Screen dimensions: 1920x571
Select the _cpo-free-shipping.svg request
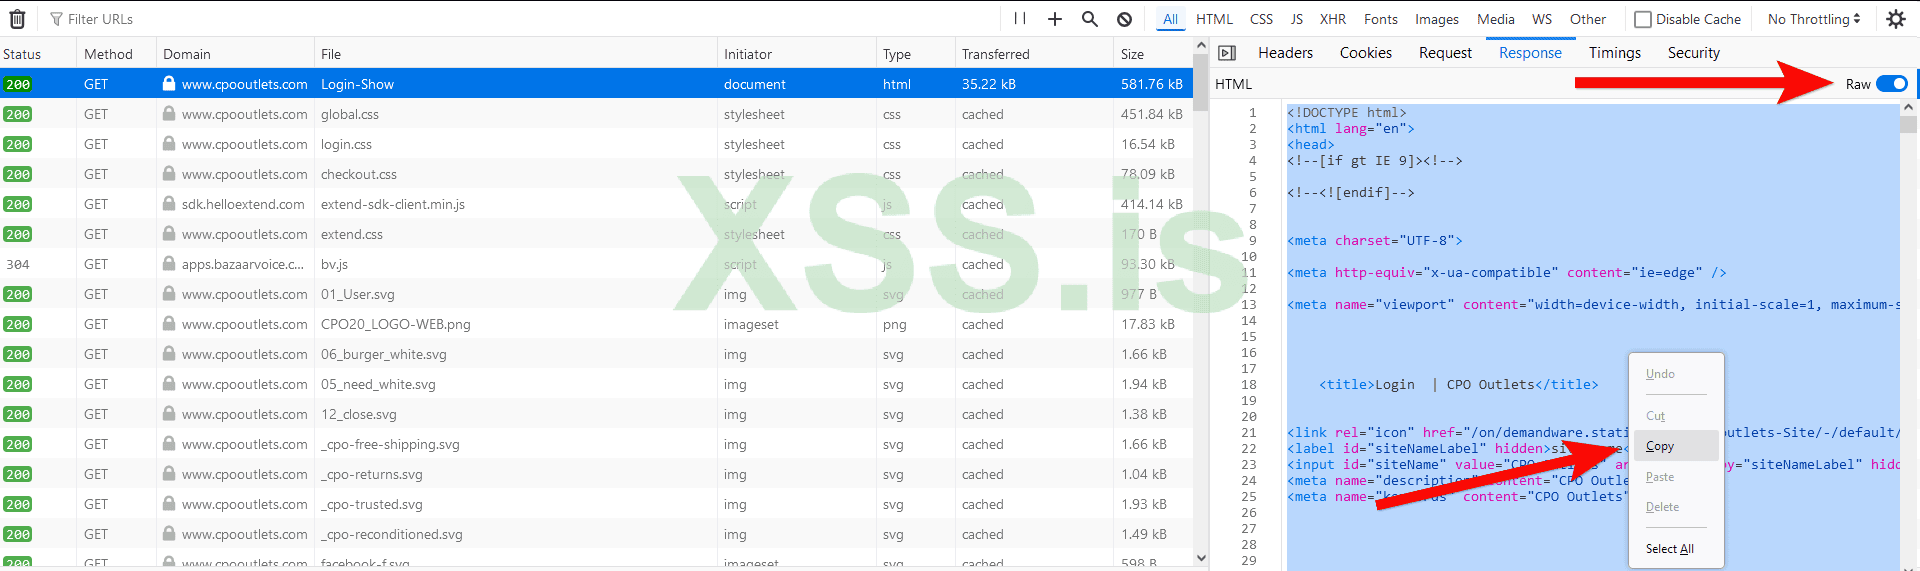(596, 444)
